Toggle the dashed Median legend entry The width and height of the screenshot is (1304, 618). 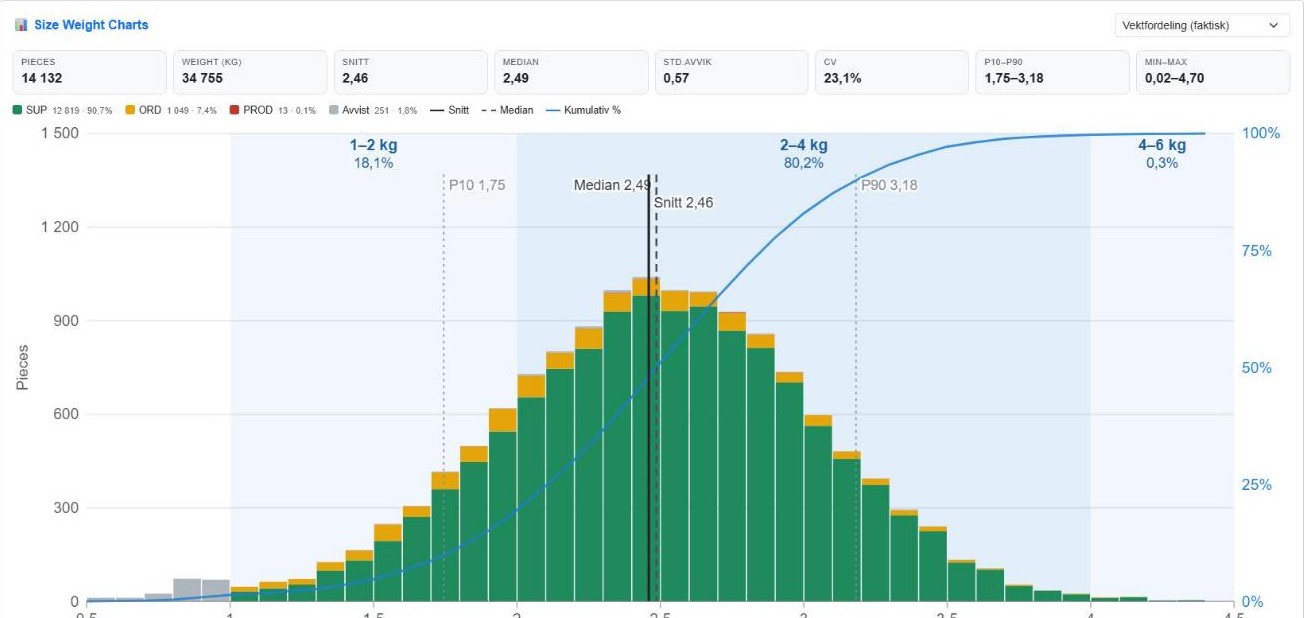coord(508,110)
